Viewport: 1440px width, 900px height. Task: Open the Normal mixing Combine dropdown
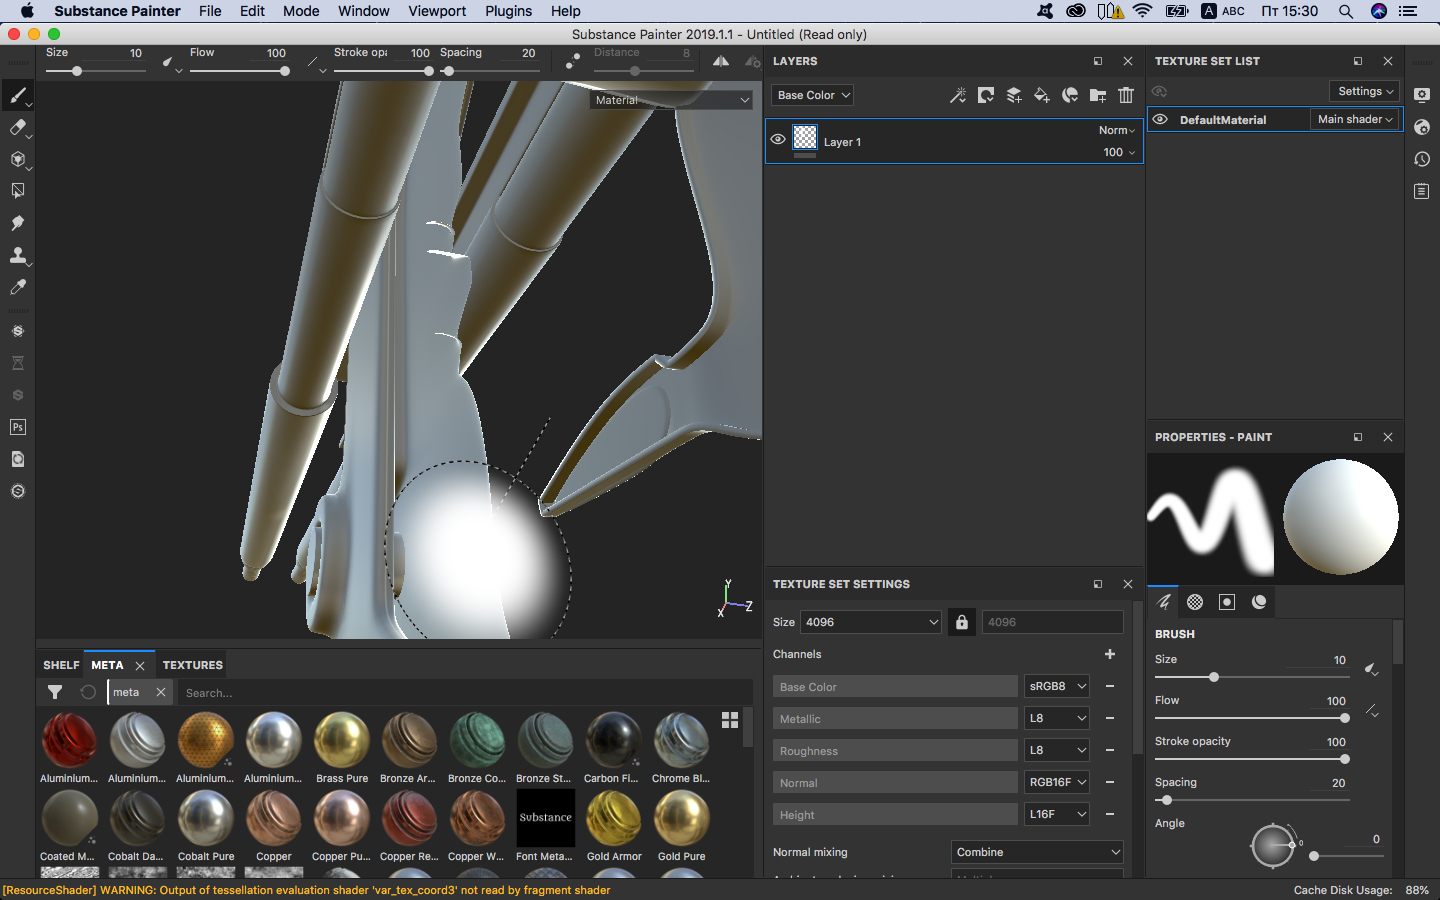[1037, 852]
